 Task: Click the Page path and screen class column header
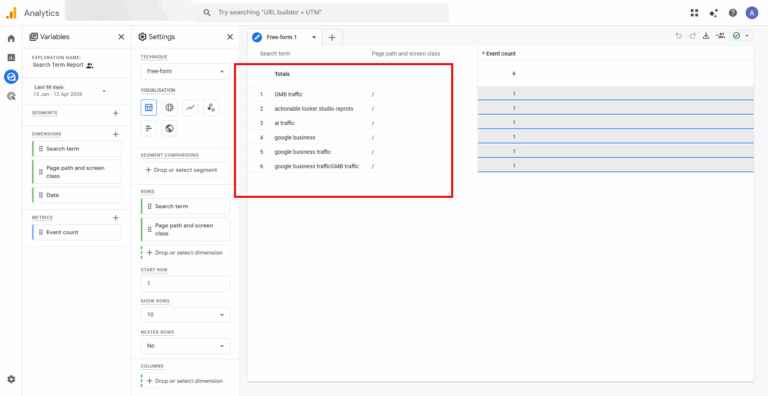406,54
